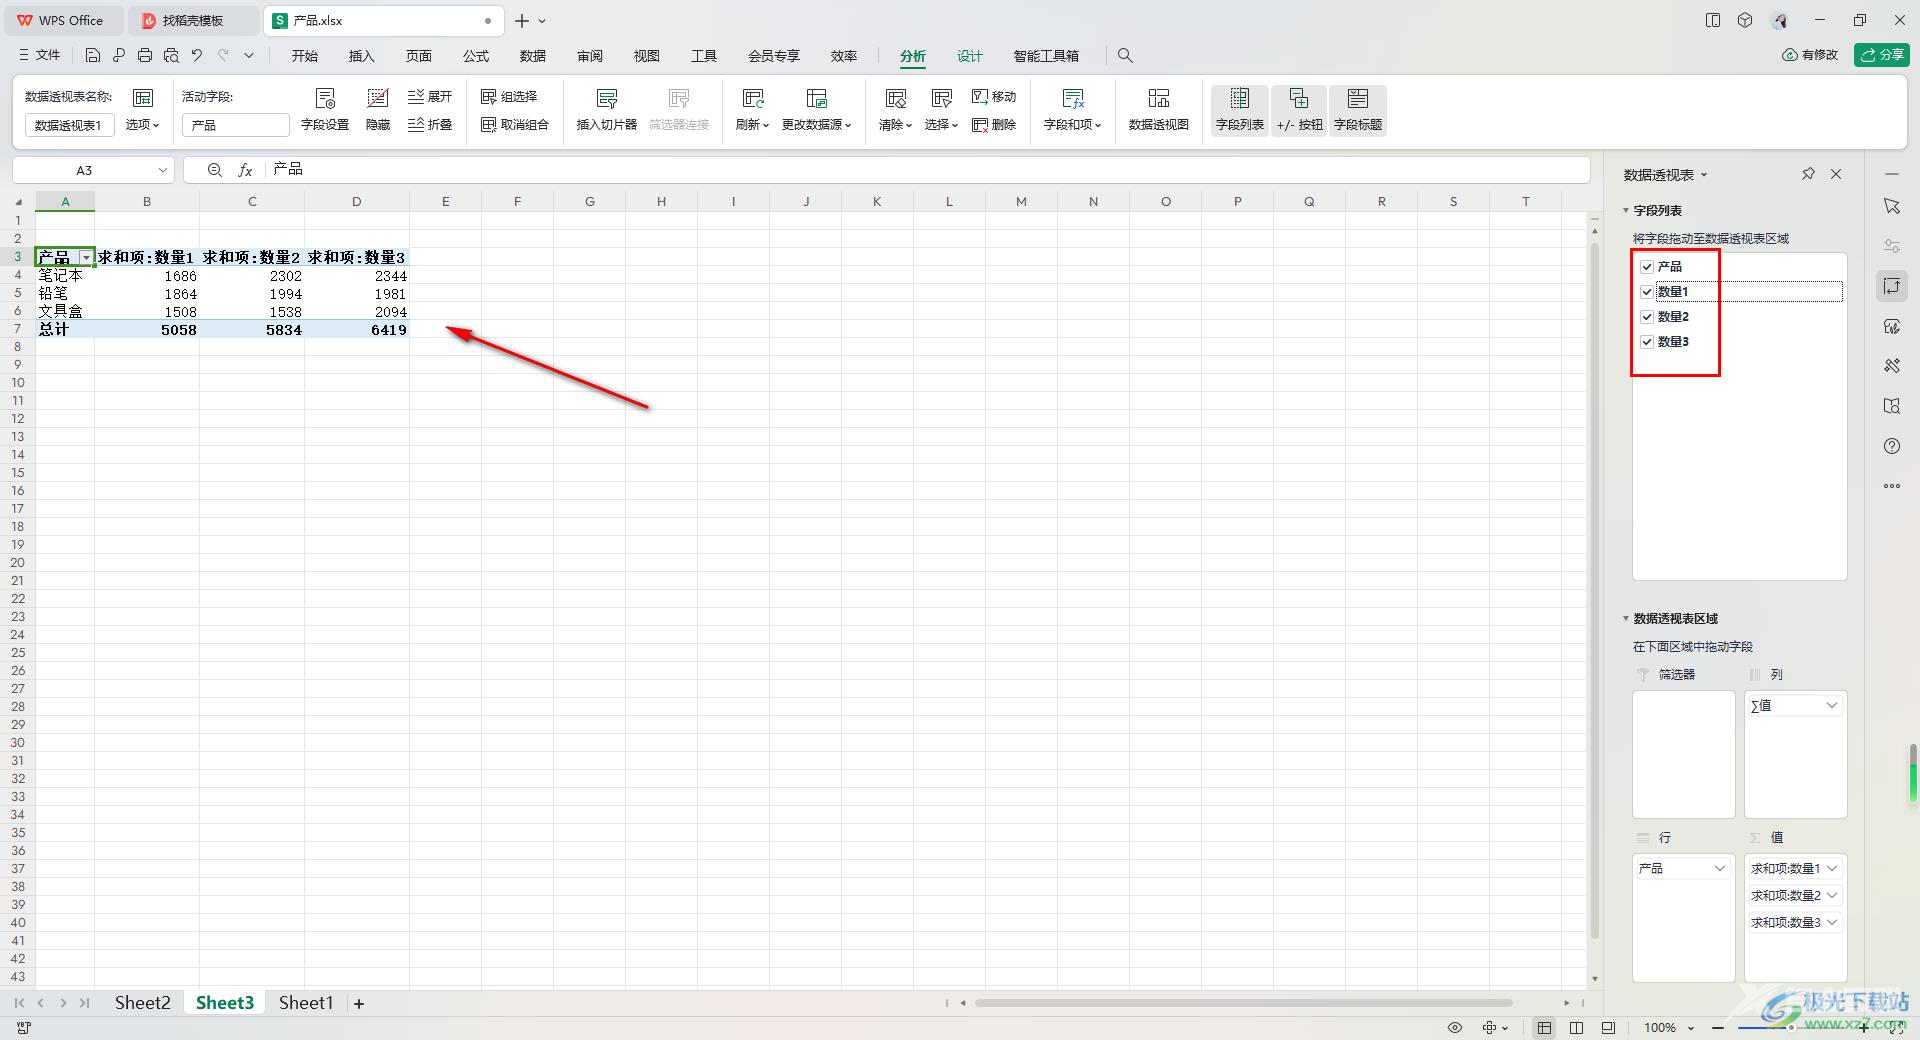The image size is (1920, 1040).
Task: Select cell showing total 6419
Action: click(x=357, y=330)
